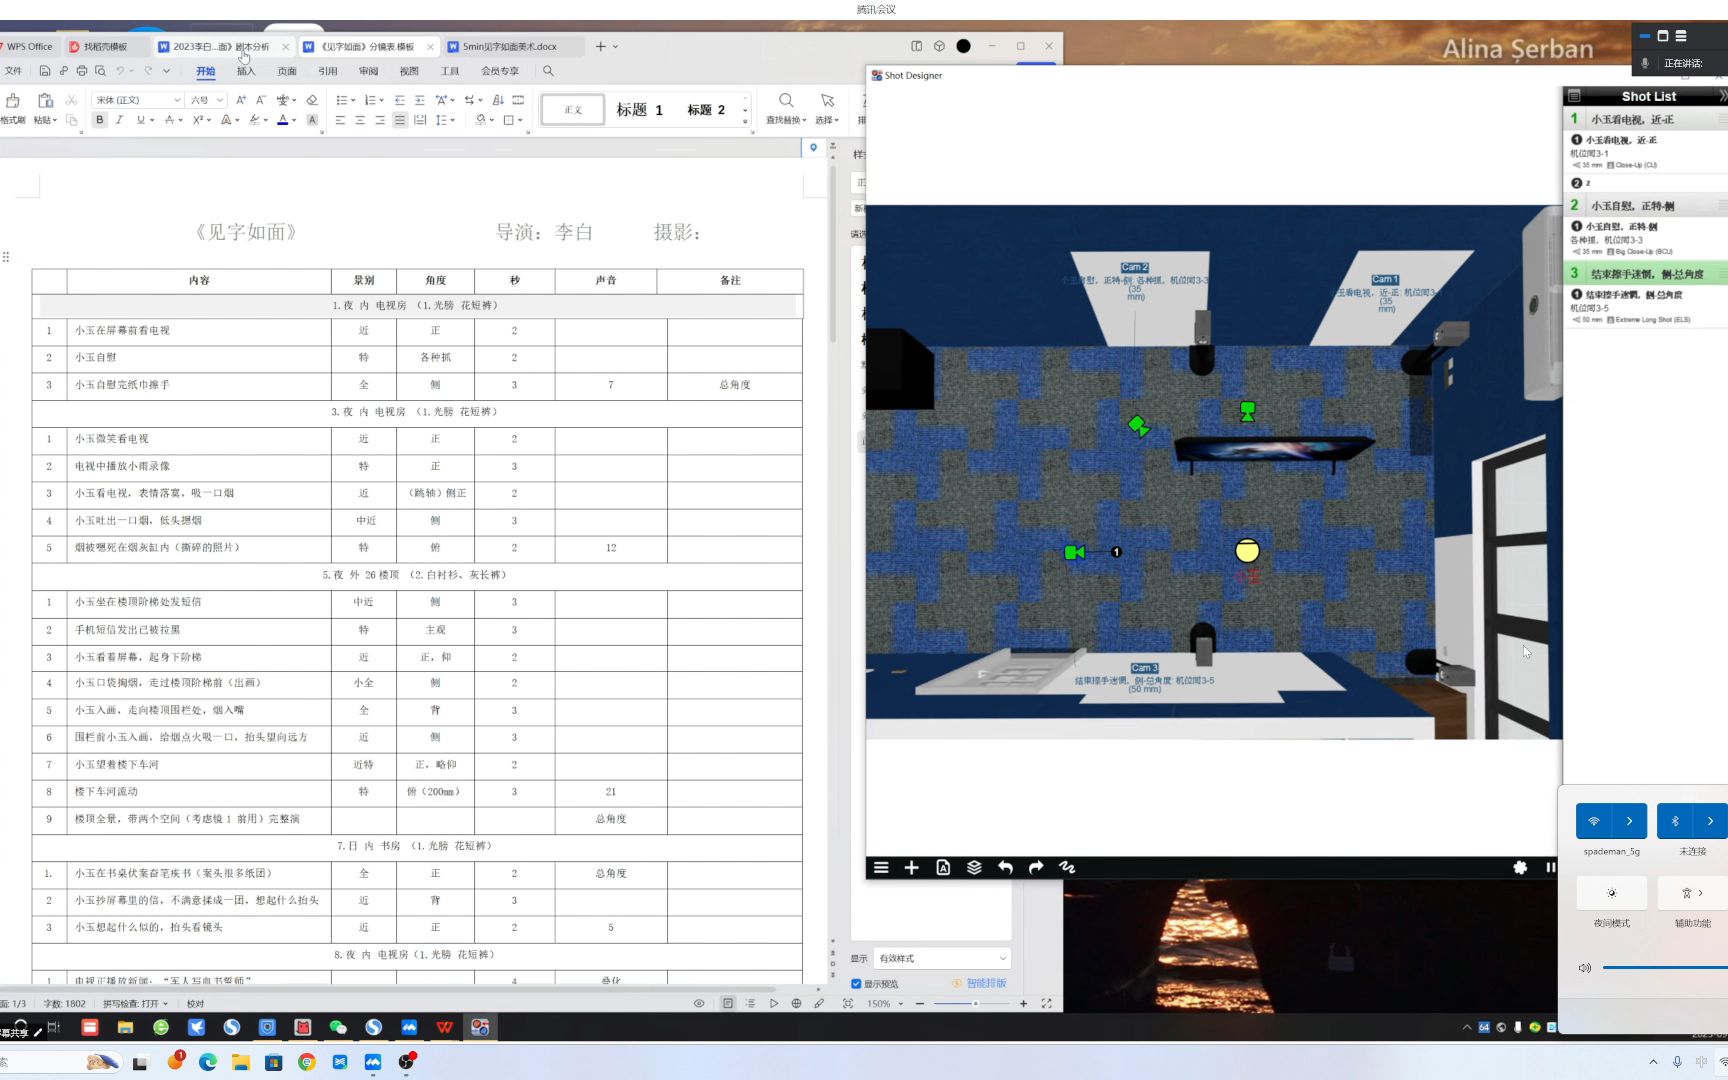
Task: Select the freehand squiggle tool in Shot Designer
Action: pyautogui.click(x=1067, y=868)
